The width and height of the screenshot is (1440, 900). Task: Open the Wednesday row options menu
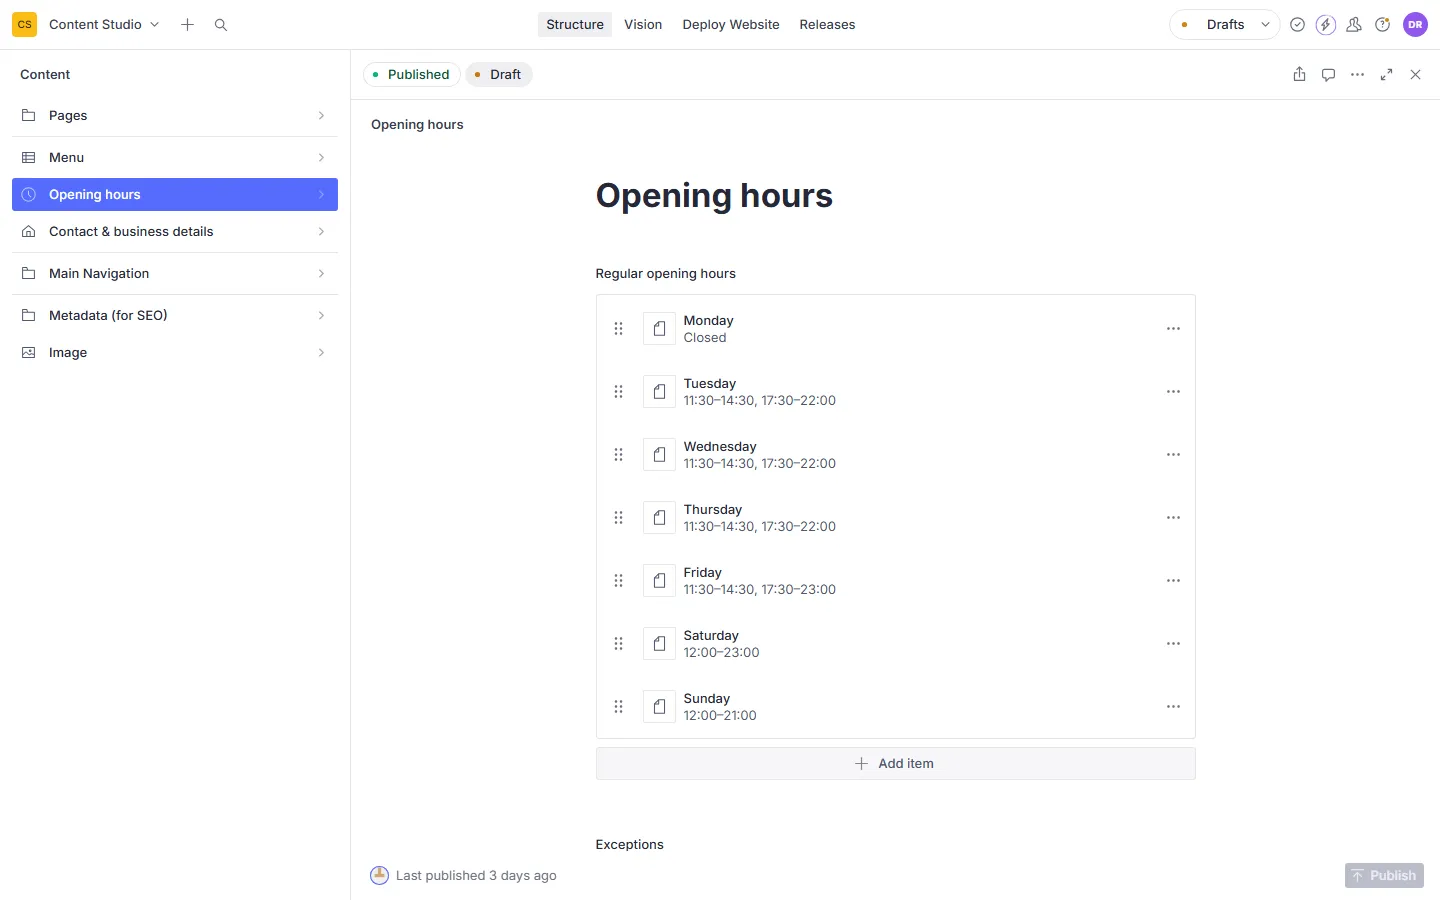coord(1173,455)
